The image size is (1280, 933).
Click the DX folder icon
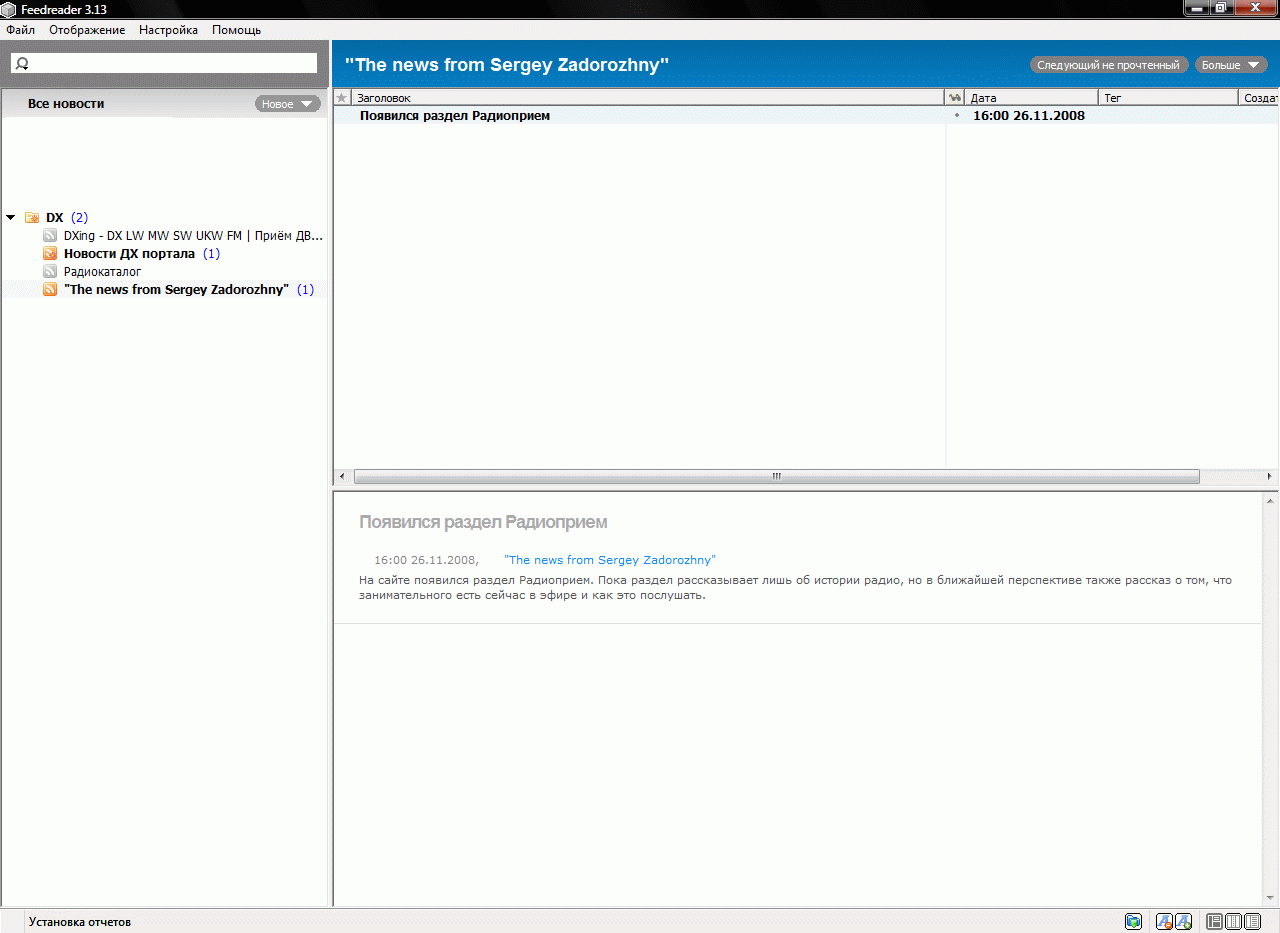(32, 217)
